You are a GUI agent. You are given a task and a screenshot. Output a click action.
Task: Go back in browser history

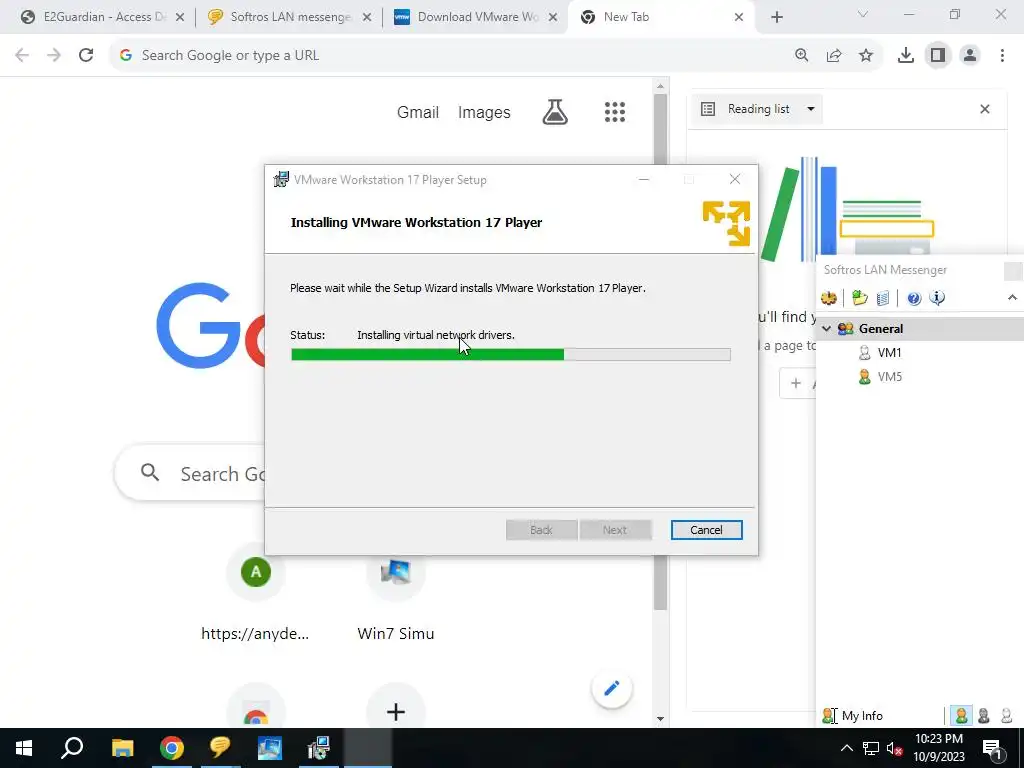coord(22,56)
